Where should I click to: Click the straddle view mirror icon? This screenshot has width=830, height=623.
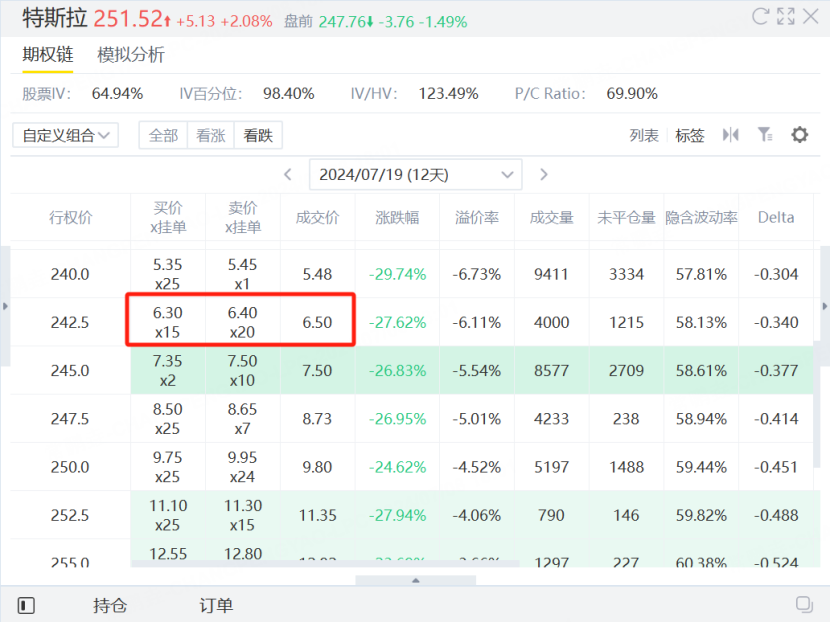730,135
